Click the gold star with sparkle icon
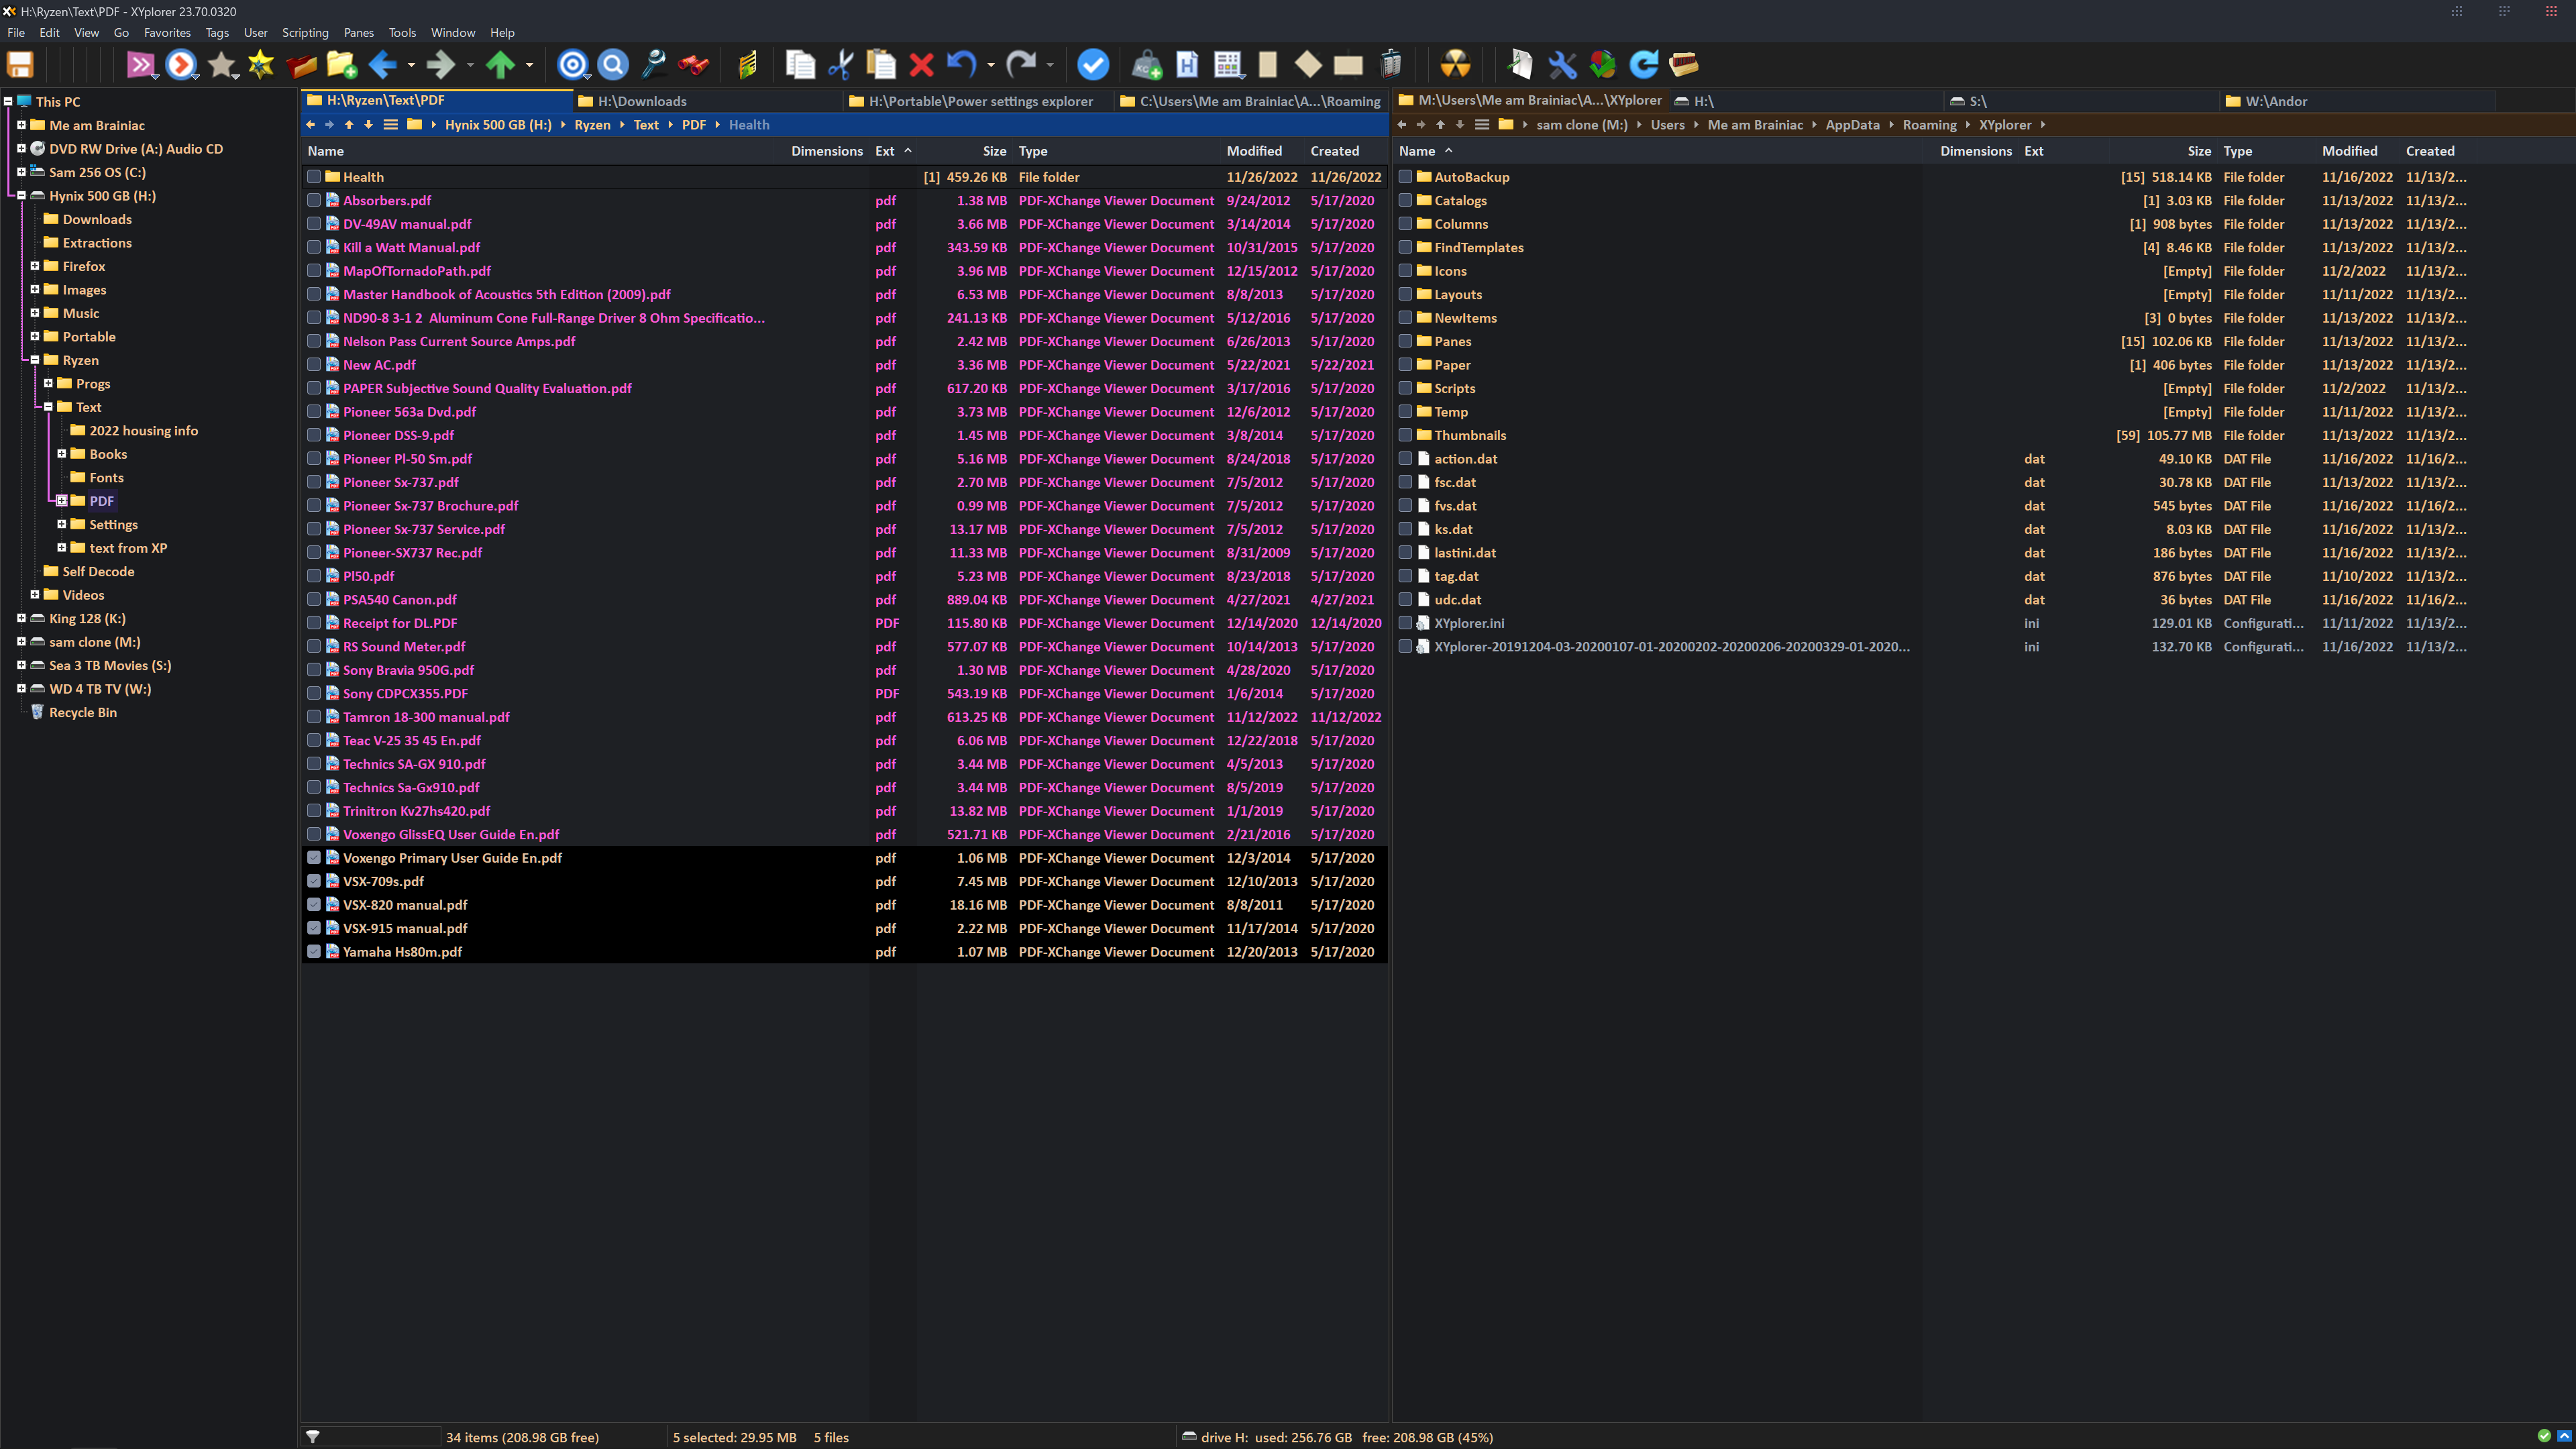 tap(261, 65)
